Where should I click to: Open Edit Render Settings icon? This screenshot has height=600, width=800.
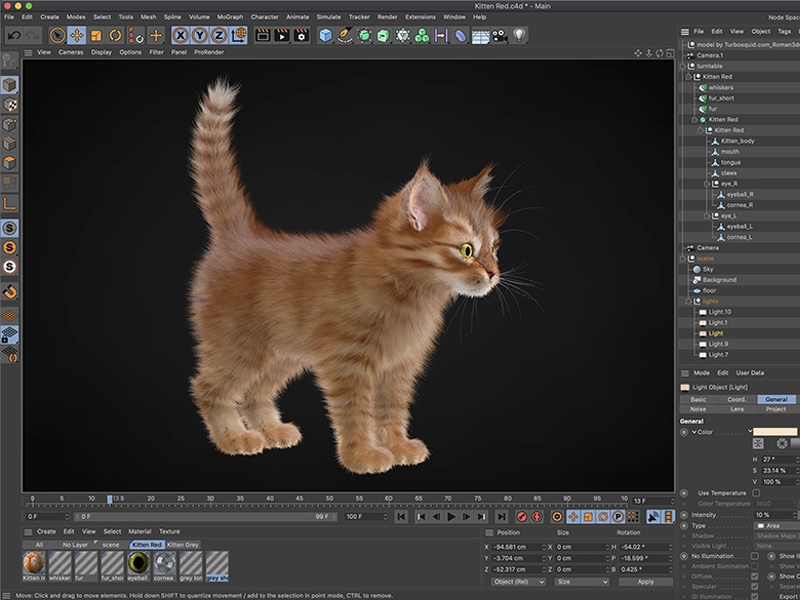pyautogui.click(x=301, y=35)
